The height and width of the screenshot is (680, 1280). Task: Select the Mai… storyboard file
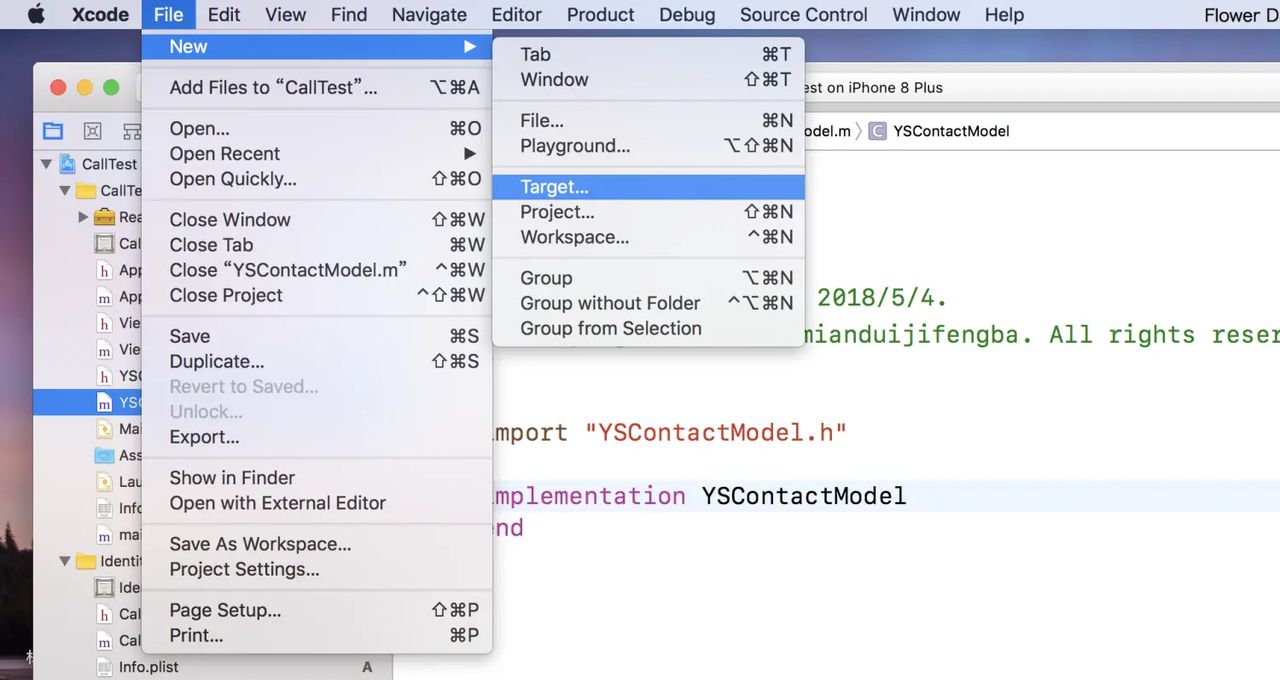tap(117, 429)
